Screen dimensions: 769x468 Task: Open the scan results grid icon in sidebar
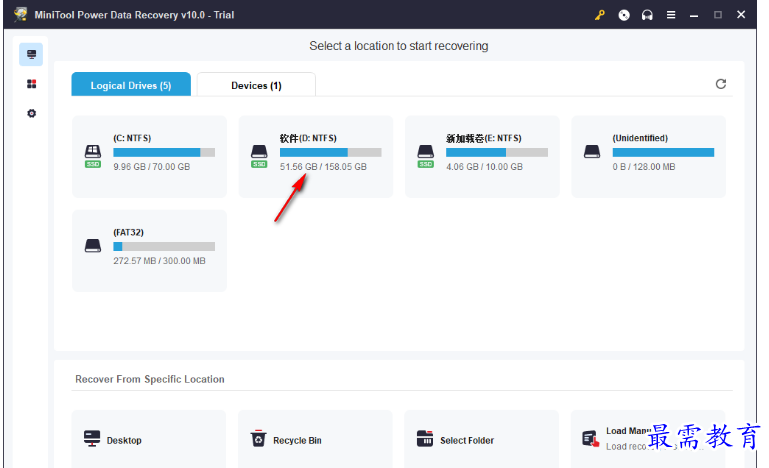(31, 84)
